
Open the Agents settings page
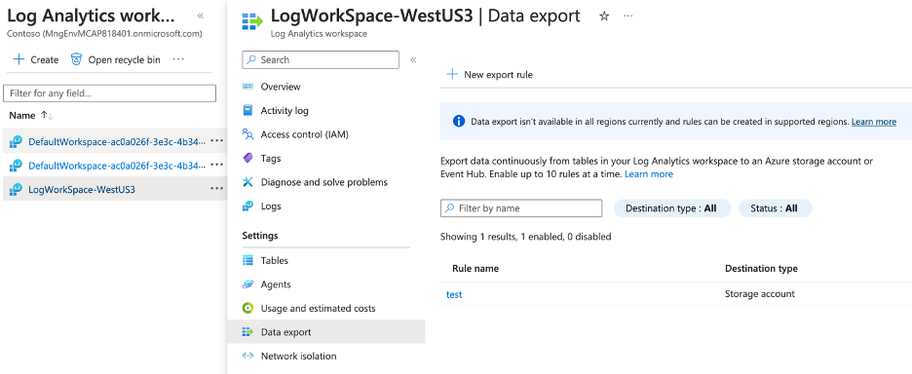tap(275, 284)
